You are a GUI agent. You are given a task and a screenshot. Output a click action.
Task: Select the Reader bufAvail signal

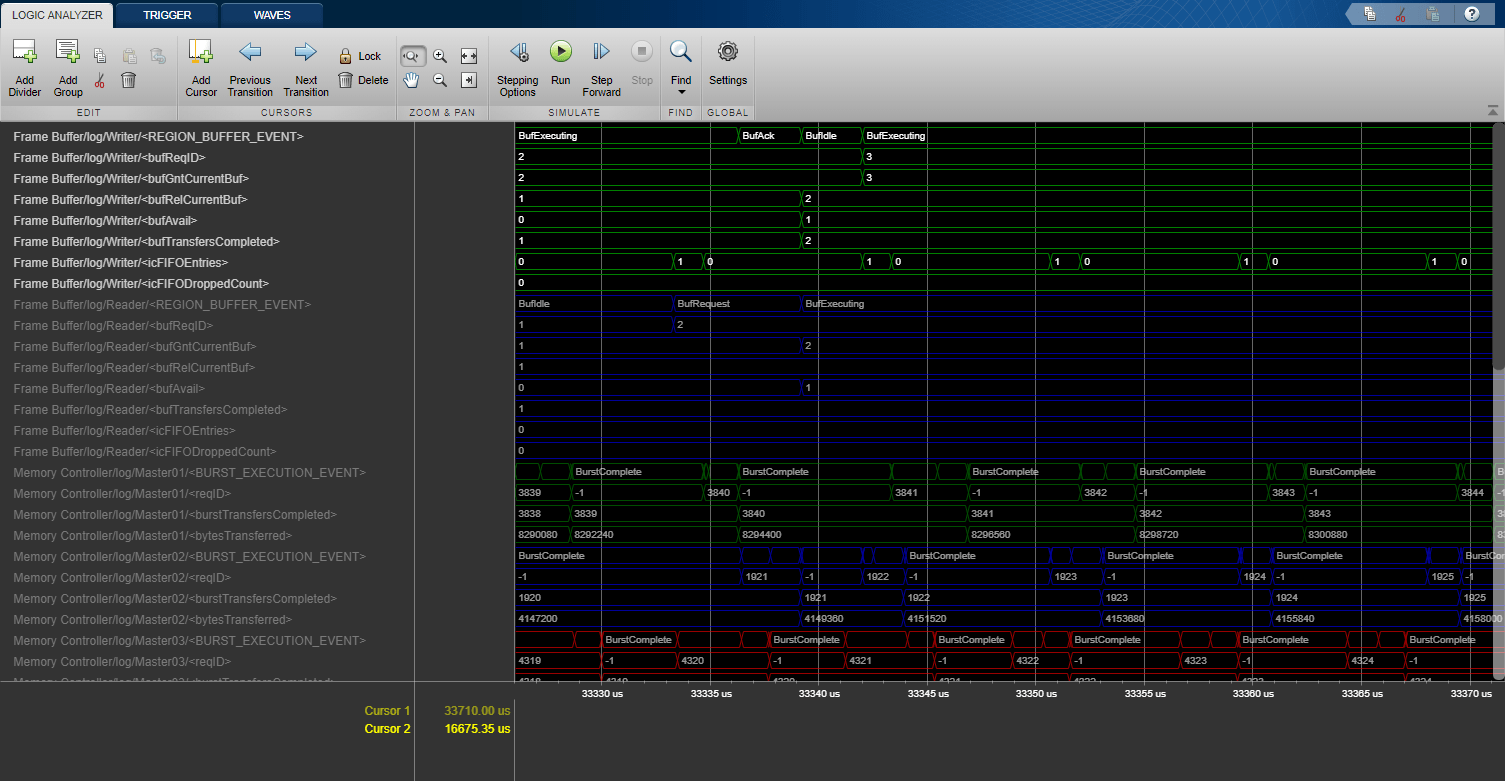[x=109, y=388]
